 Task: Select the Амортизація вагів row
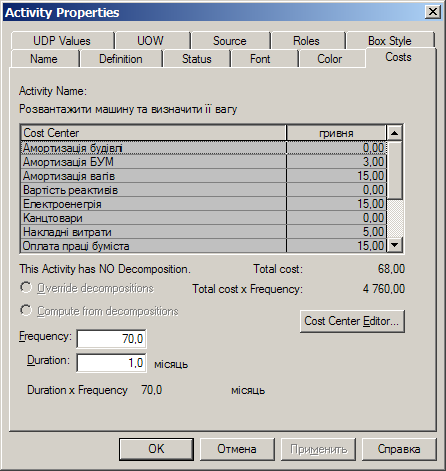pyautogui.click(x=204, y=176)
